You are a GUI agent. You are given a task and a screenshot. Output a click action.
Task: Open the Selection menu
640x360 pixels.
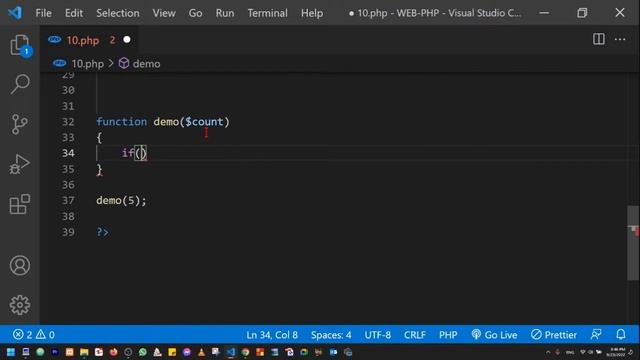[118, 13]
